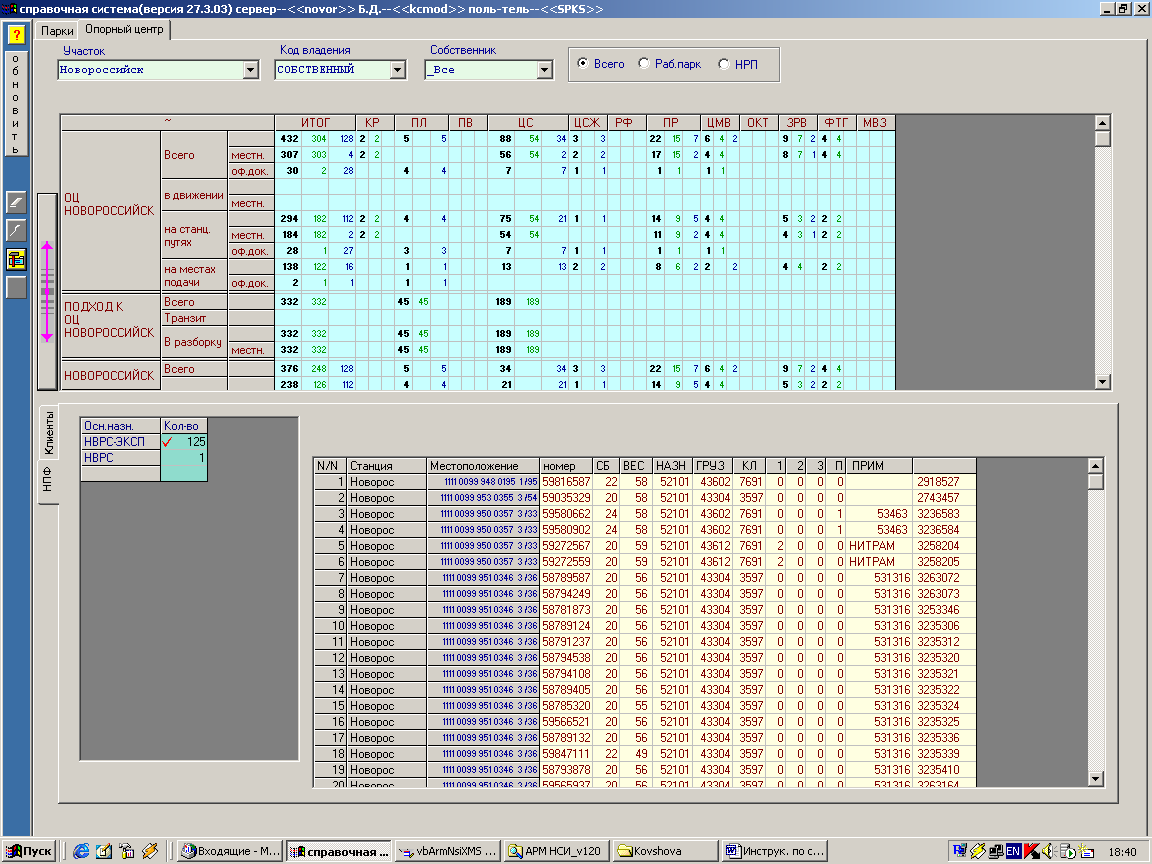Viewport: 1152px width, 864px height.
Task: Click the номер column header in wagon list
Action: click(566, 466)
